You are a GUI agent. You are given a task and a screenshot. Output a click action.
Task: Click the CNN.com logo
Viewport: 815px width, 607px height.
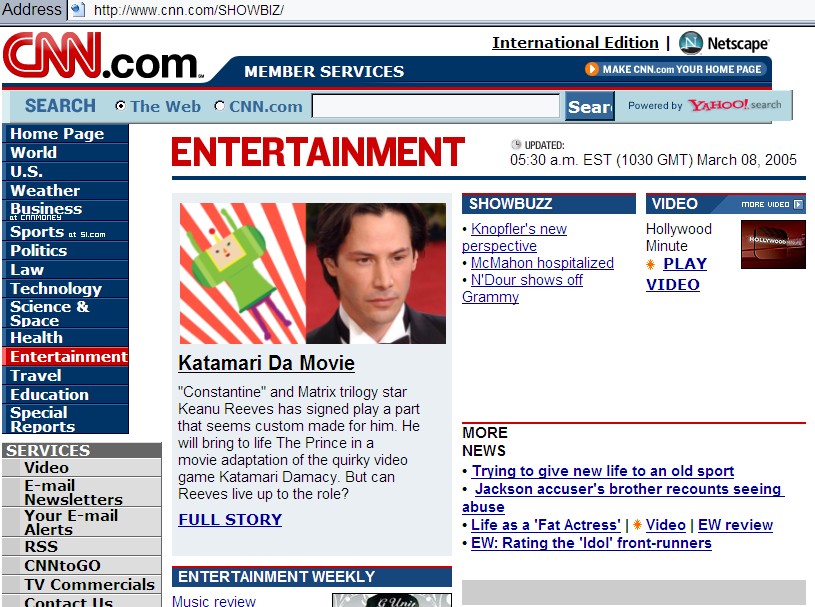coord(103,57)
